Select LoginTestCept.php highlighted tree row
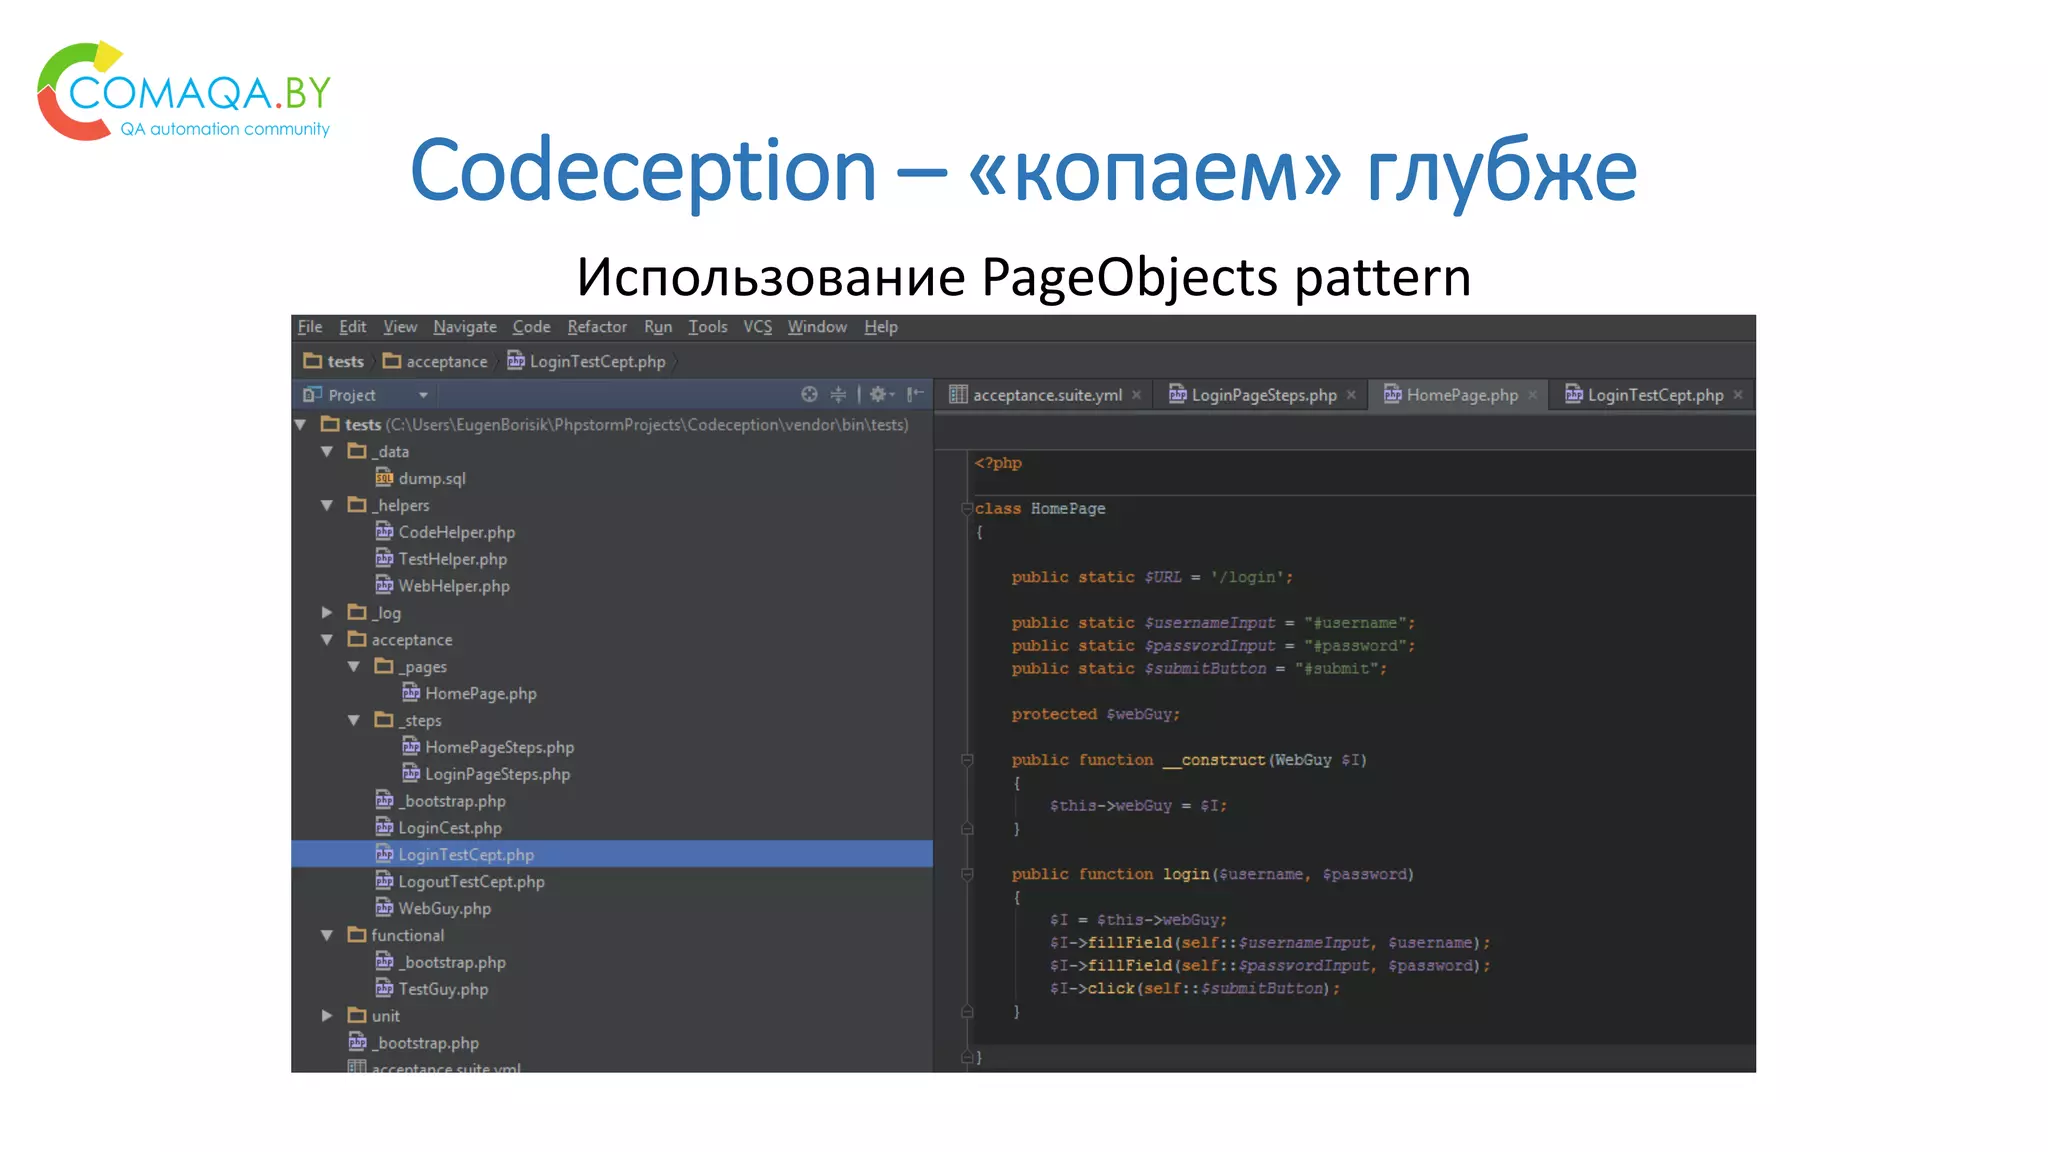 pyautogui.click(x=612, y=854)
